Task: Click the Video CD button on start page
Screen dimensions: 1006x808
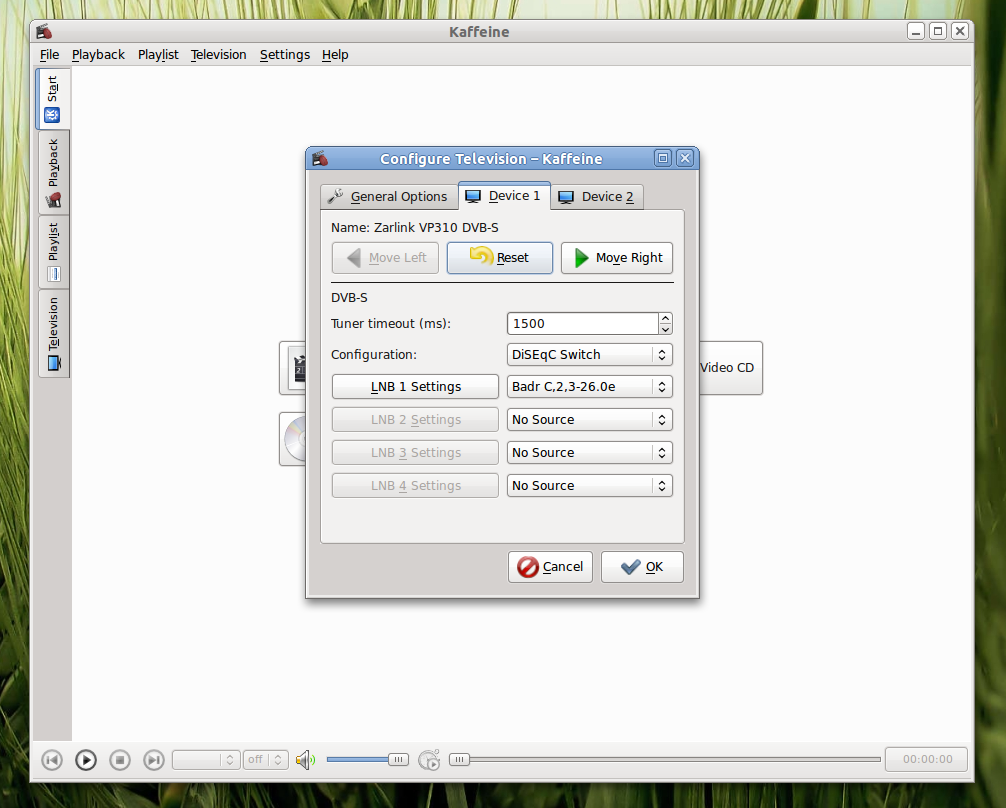Action: [x=730, y=368]
